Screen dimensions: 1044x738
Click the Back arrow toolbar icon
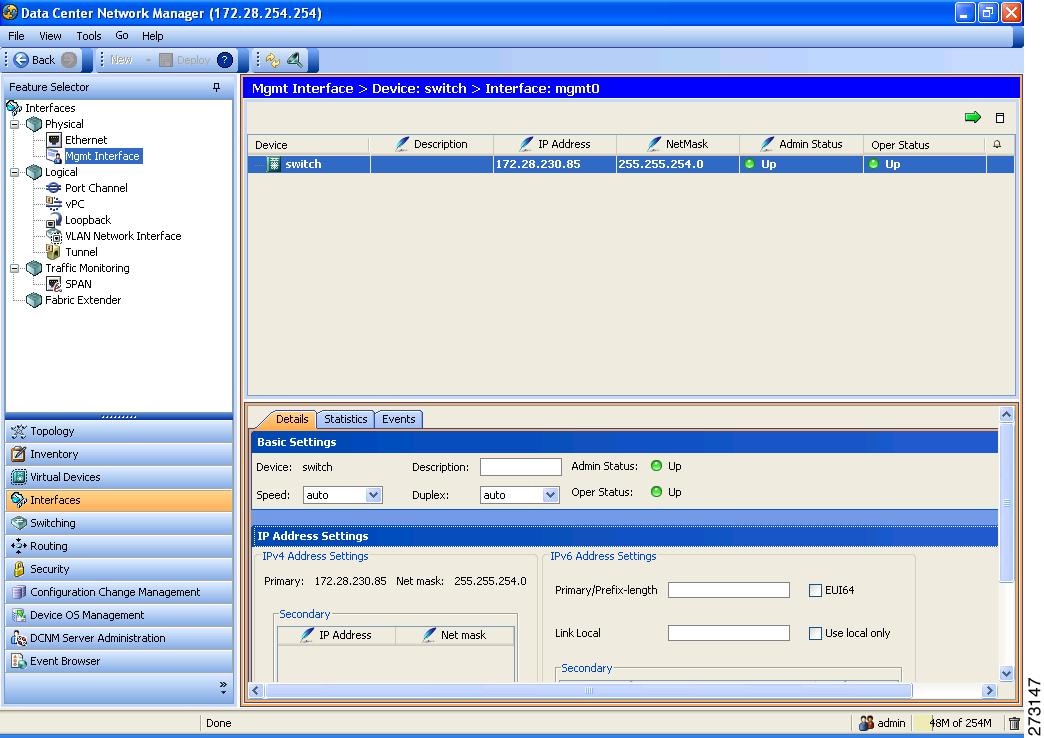tap(21, 60)
